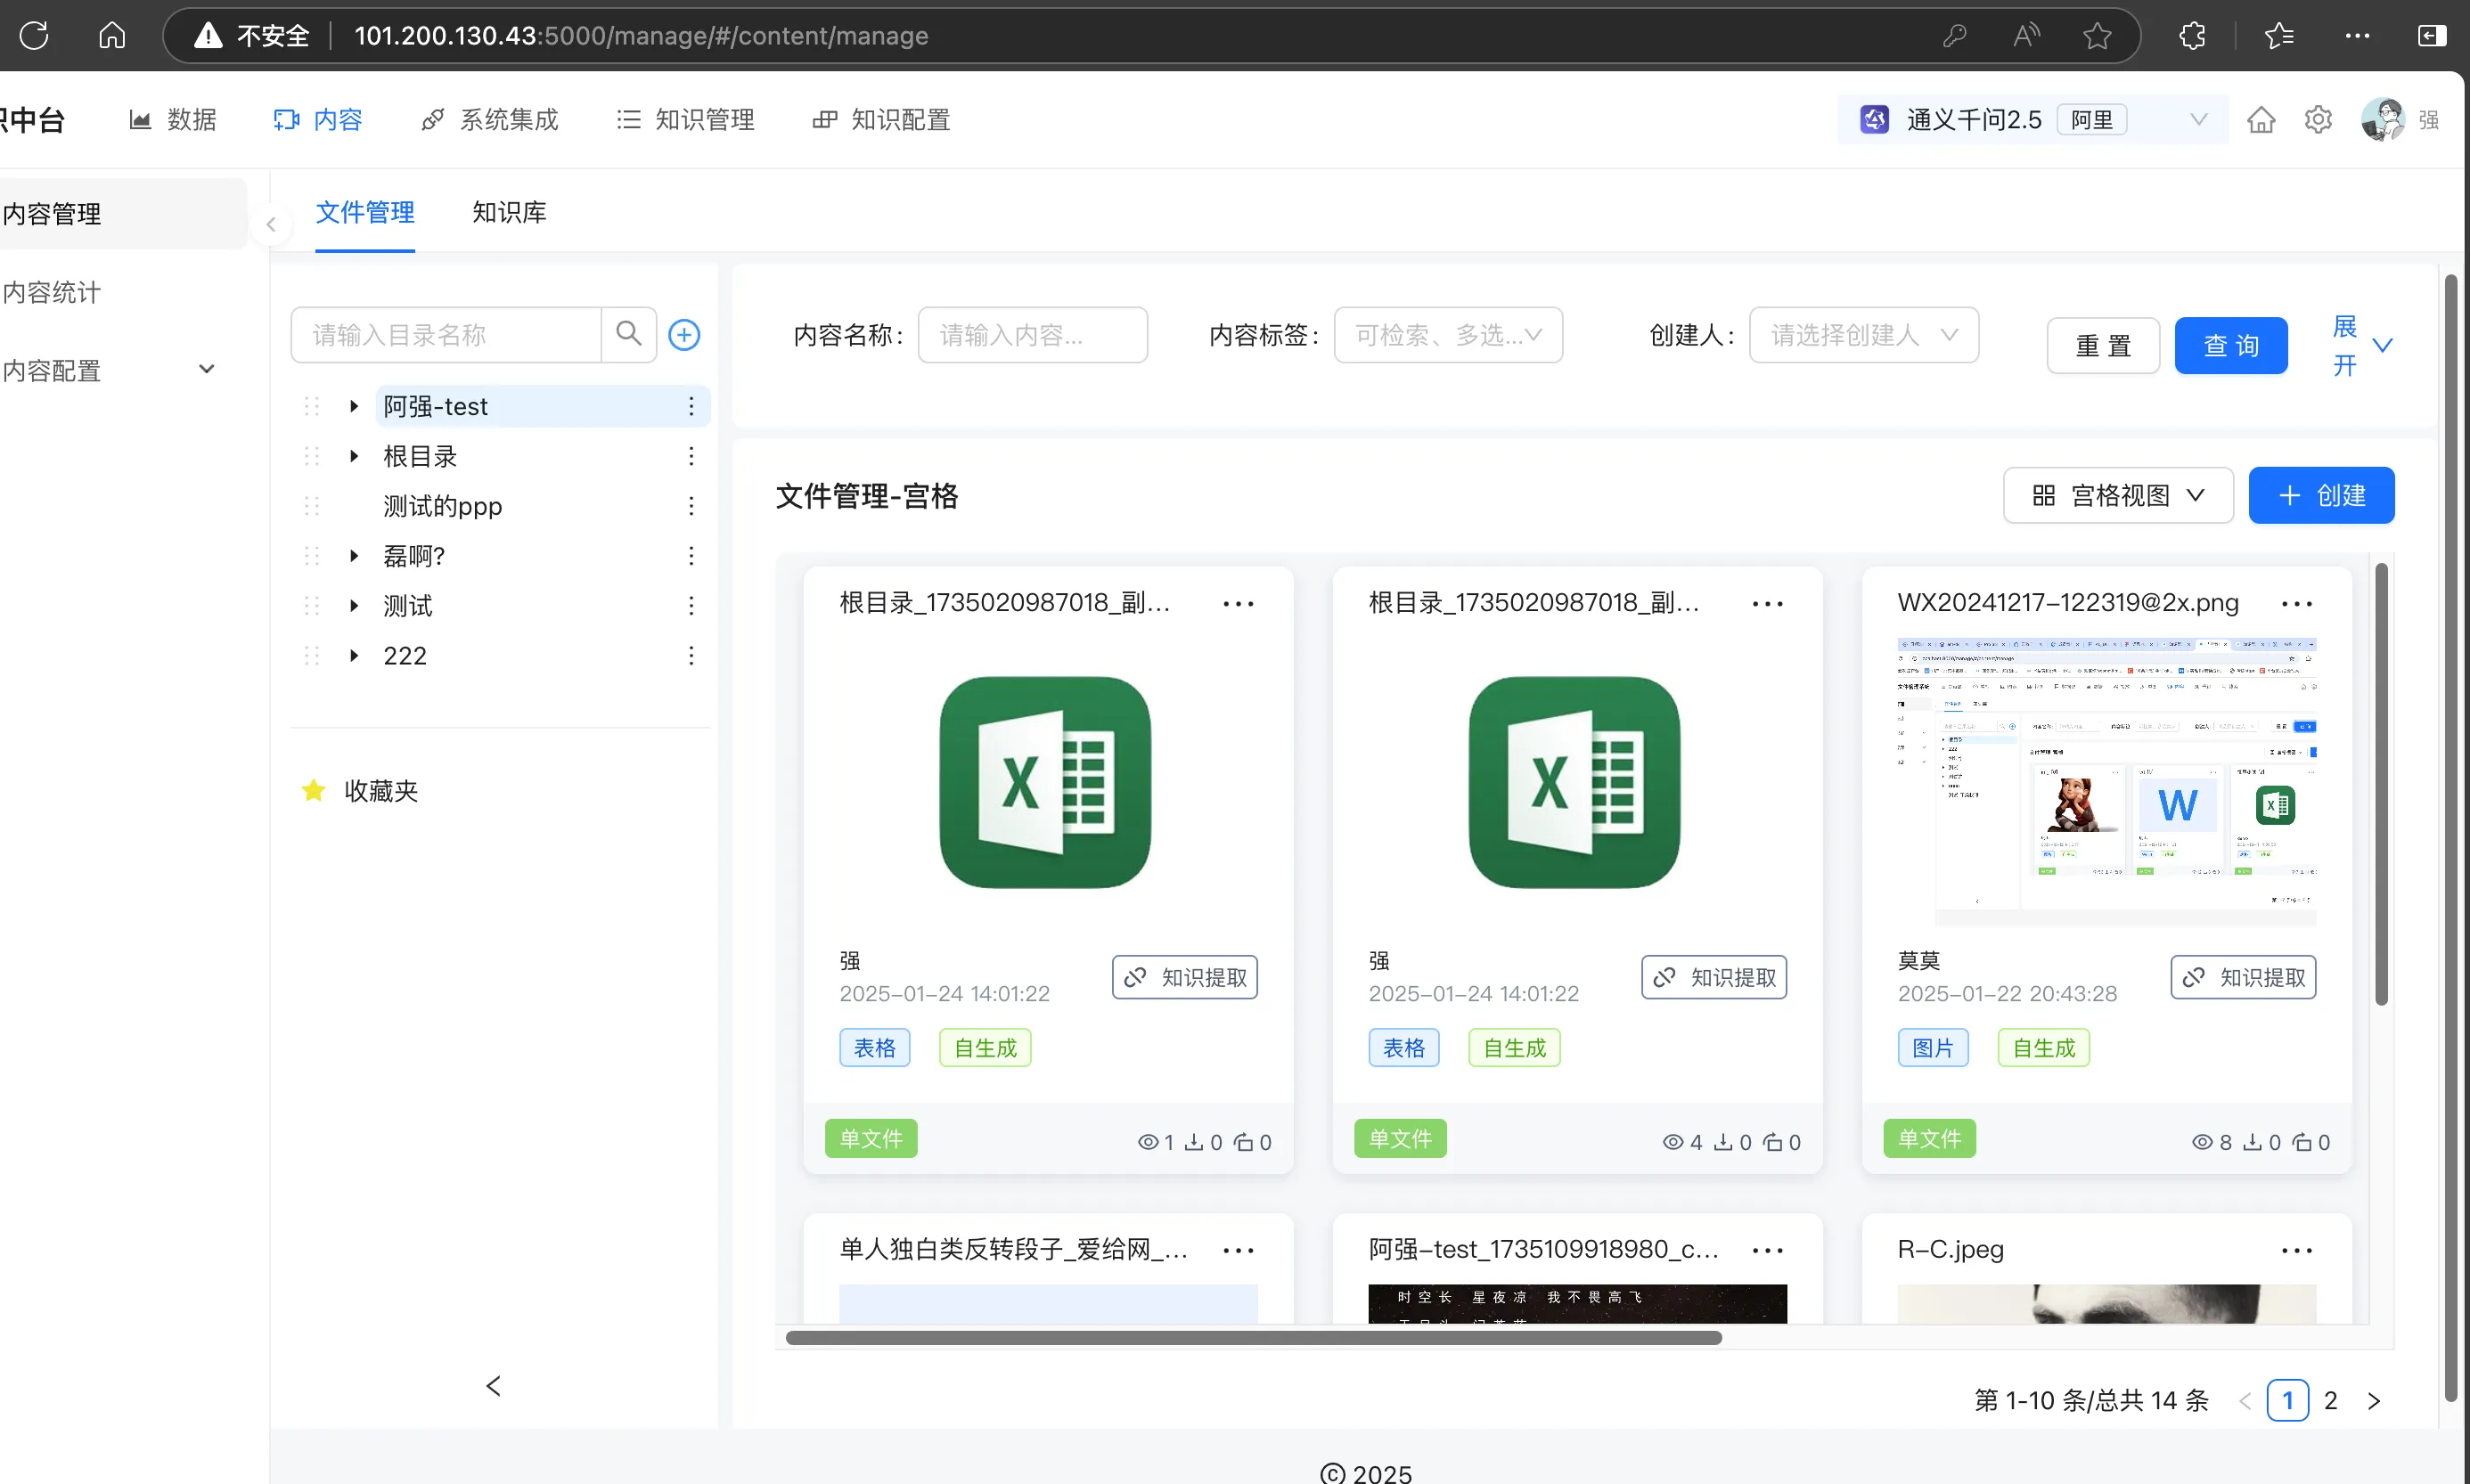Open the 创建人 creator dropdown
This screenshot has width=2470, height=1484.
tap(1863, 335)
